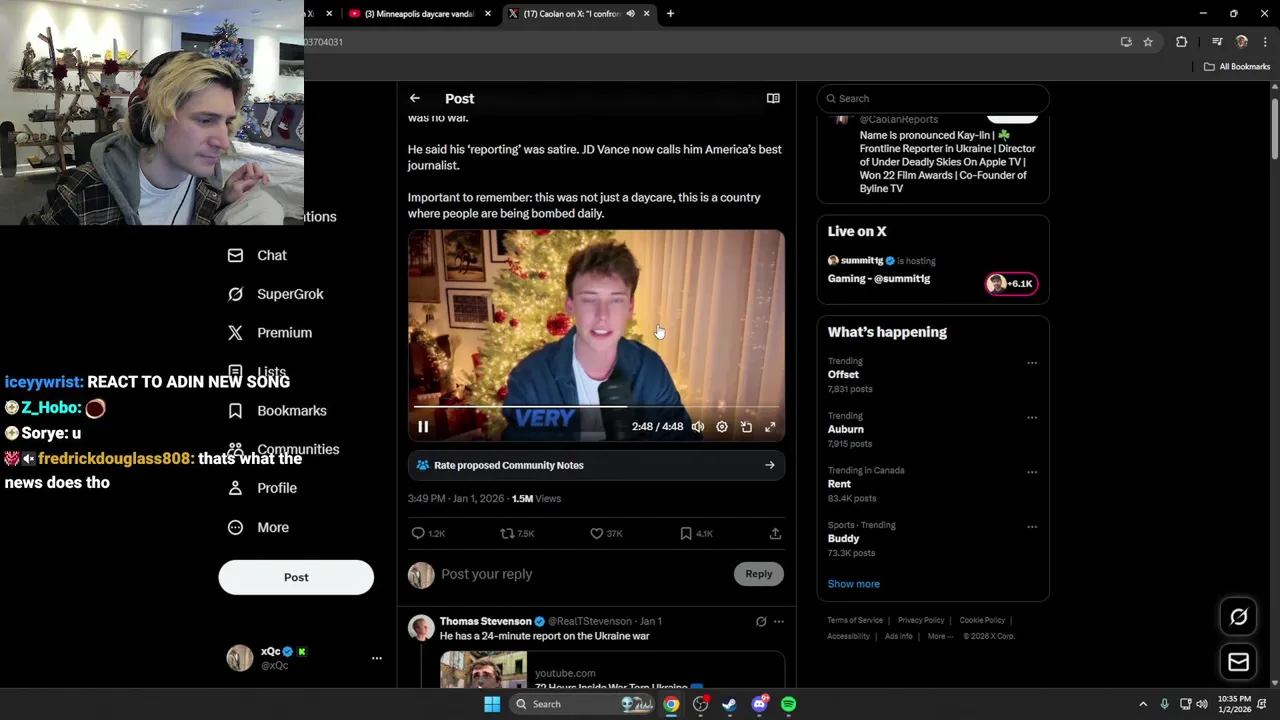Viewport: 1280px width, 720px height.
Task: Open more options for Auburn trend
Action: pos(1032,418)
